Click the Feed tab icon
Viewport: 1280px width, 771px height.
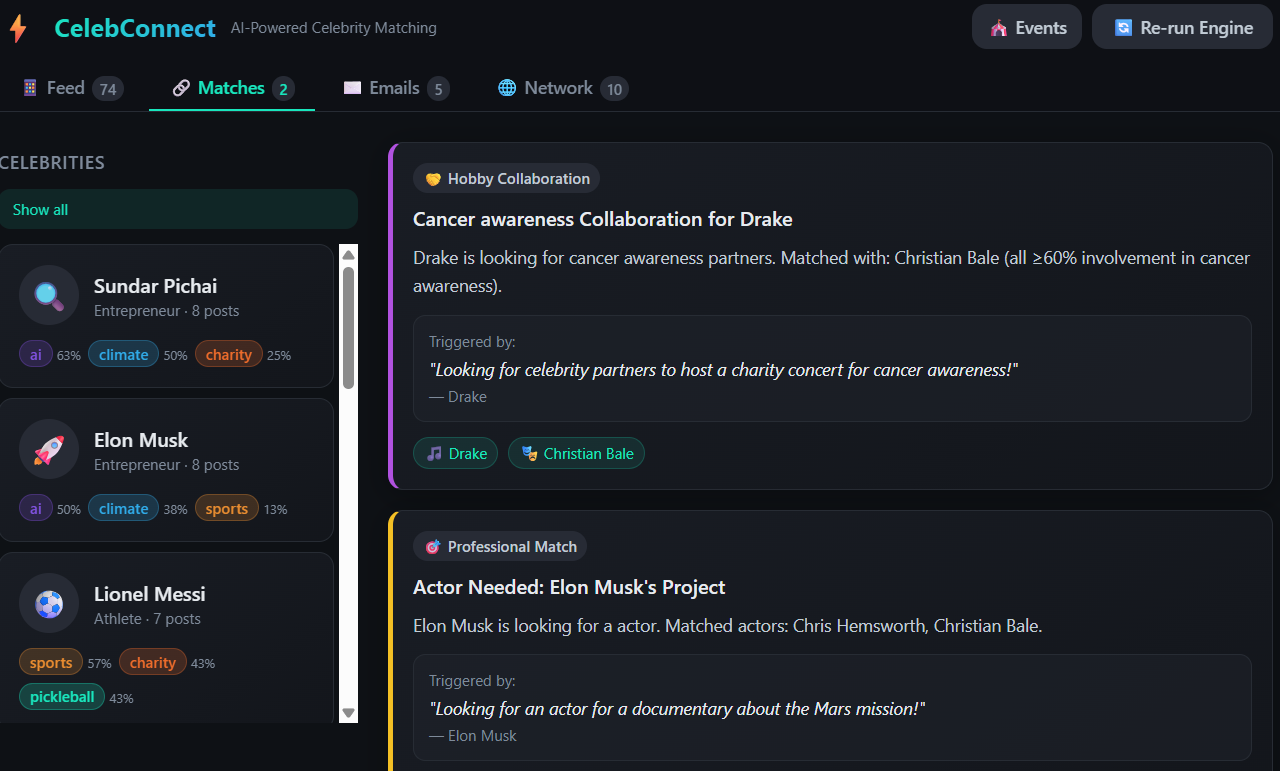coord(30,88)
